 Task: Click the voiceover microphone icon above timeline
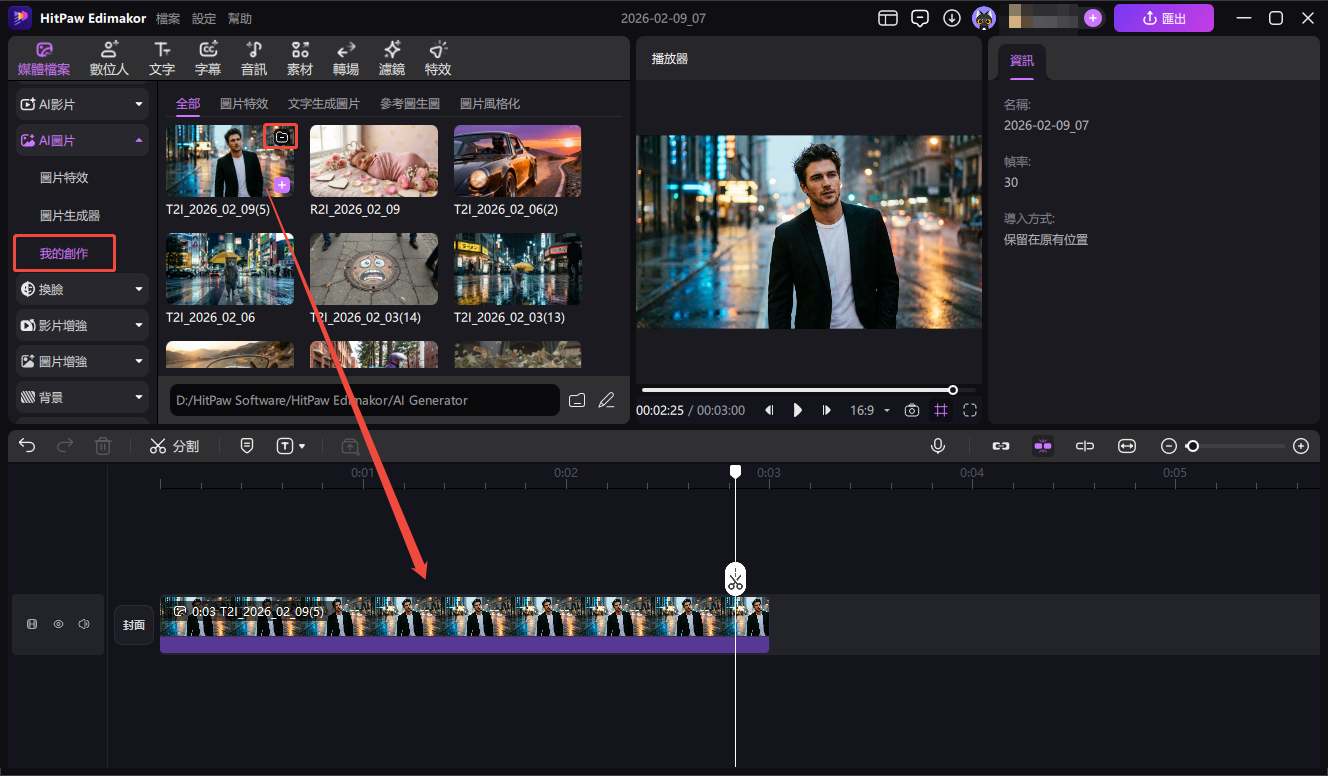point(937,446)
